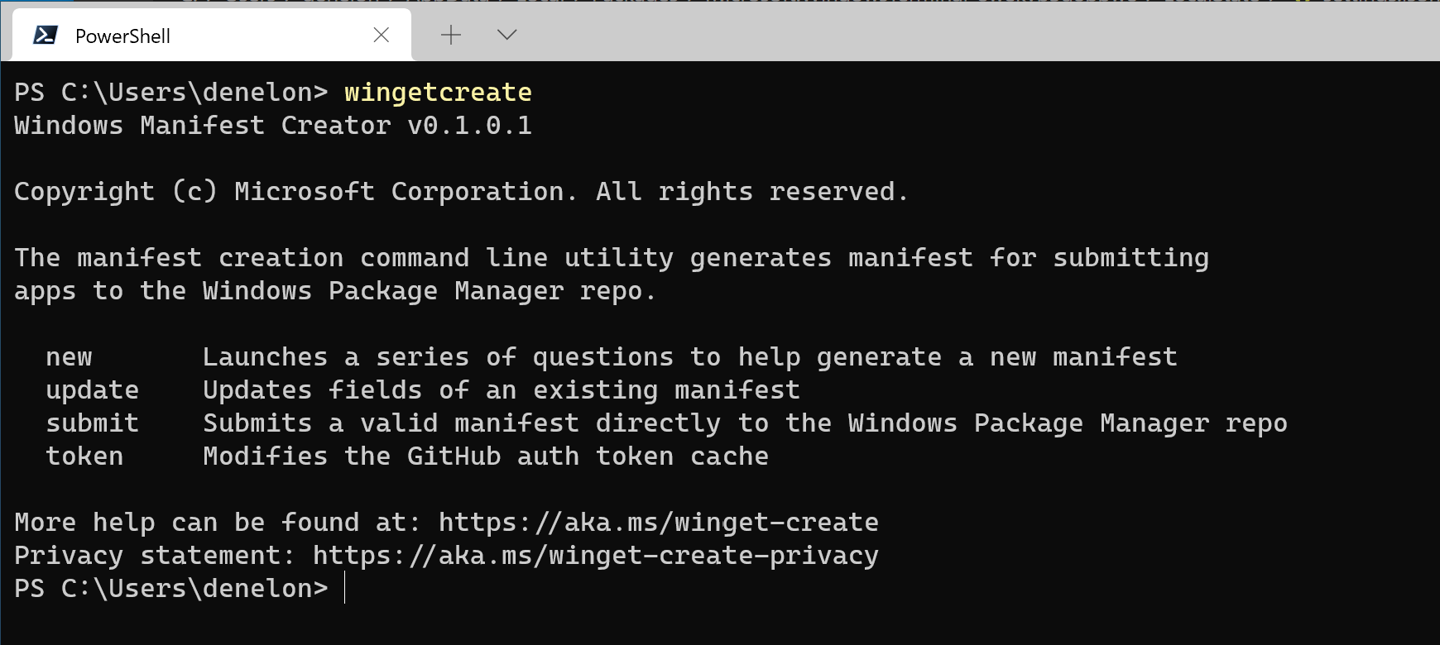1440x645 pixels.
Task: Open a new terminal tab with the plus button
Action: [x=450, y=34]
